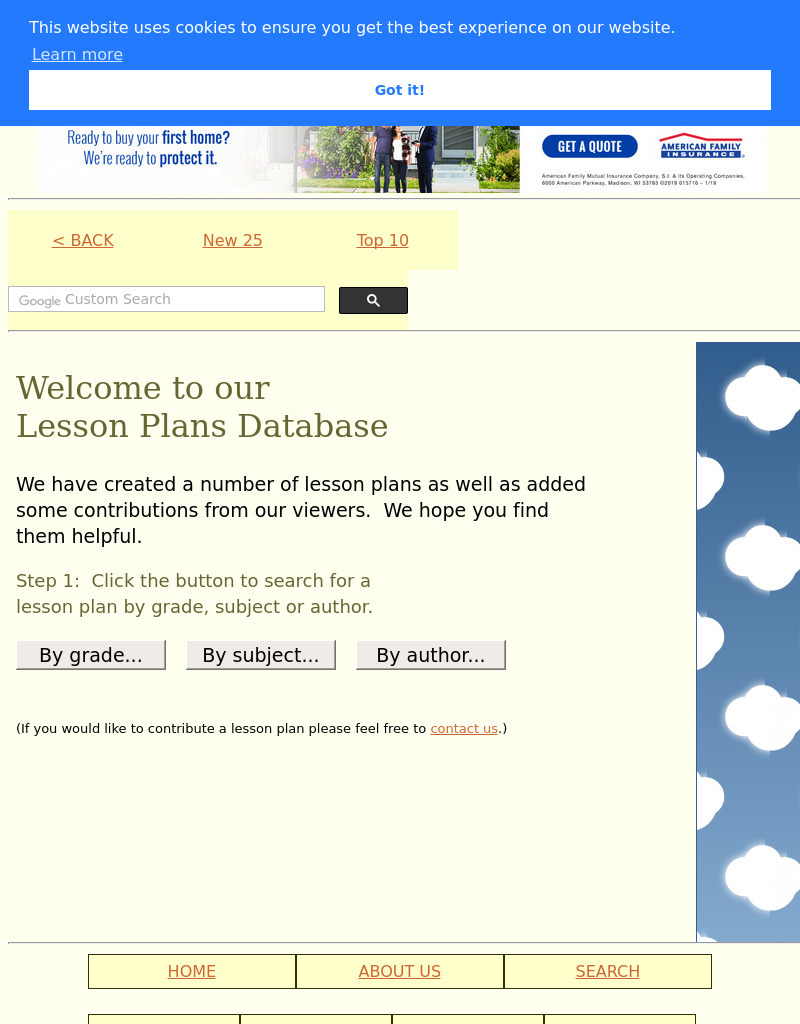Search lesson plans By grade...

(x=91, y=655)
